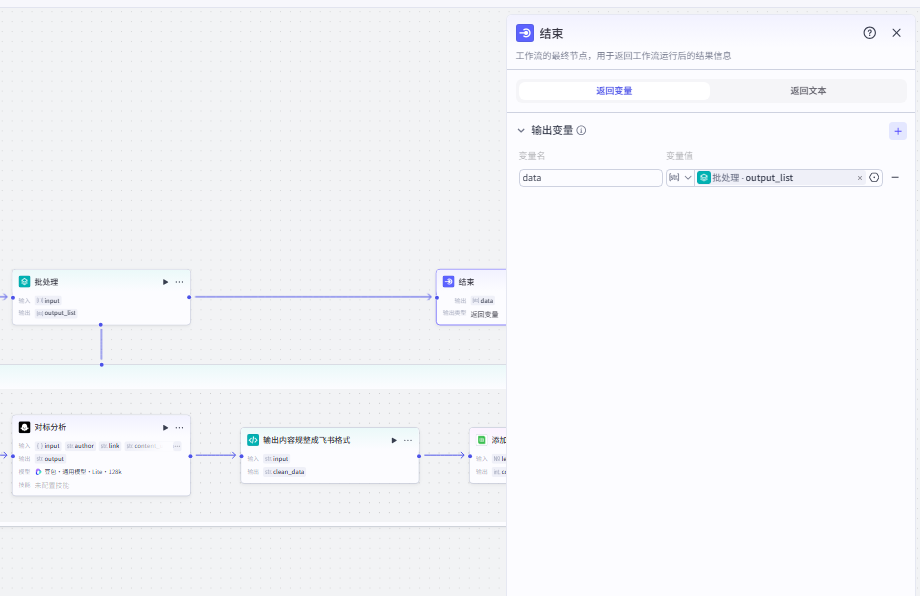Select the 结束 node on canvas

471,297
